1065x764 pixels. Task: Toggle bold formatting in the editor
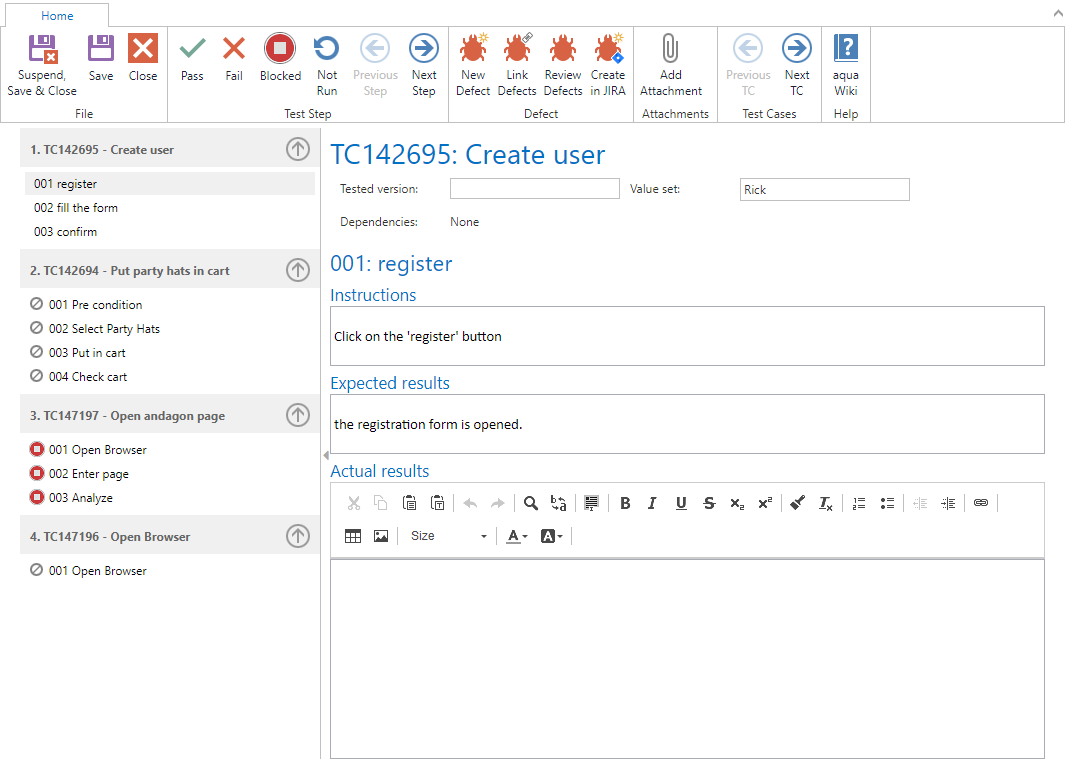[x=625, y=504]
